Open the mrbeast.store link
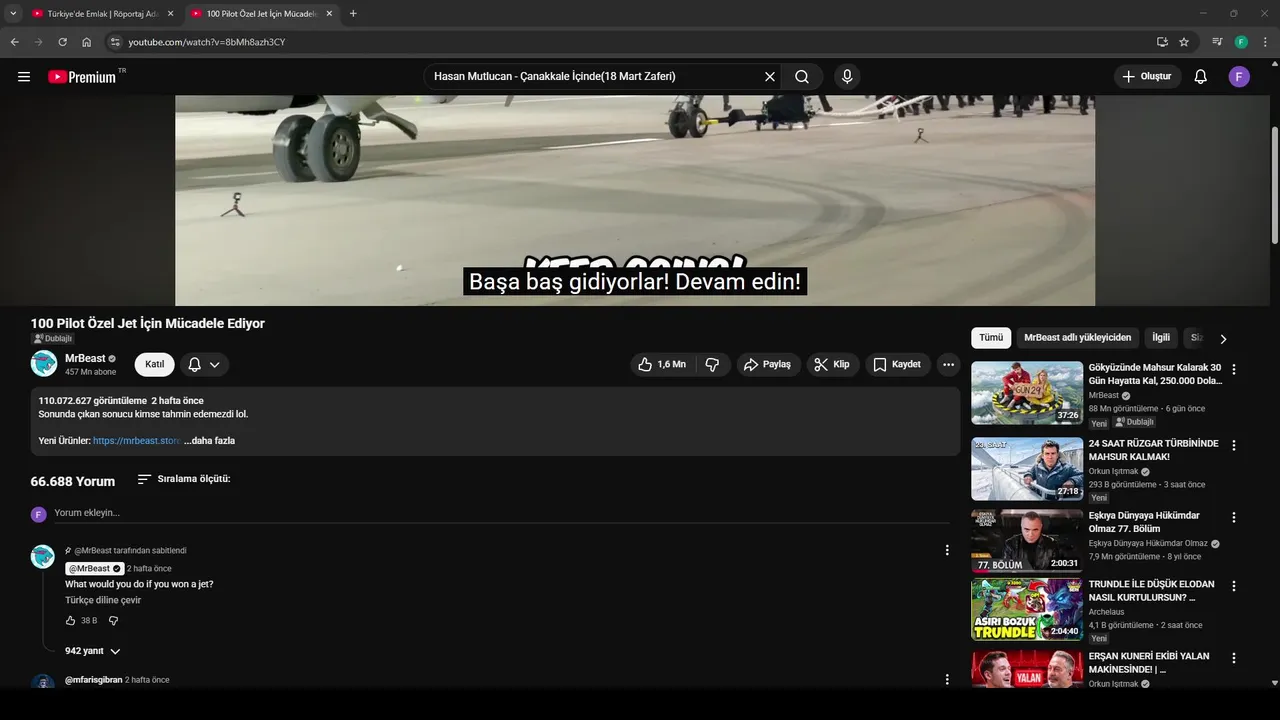The height and width of the screenshot is (720, 1280). click(137, 441)
